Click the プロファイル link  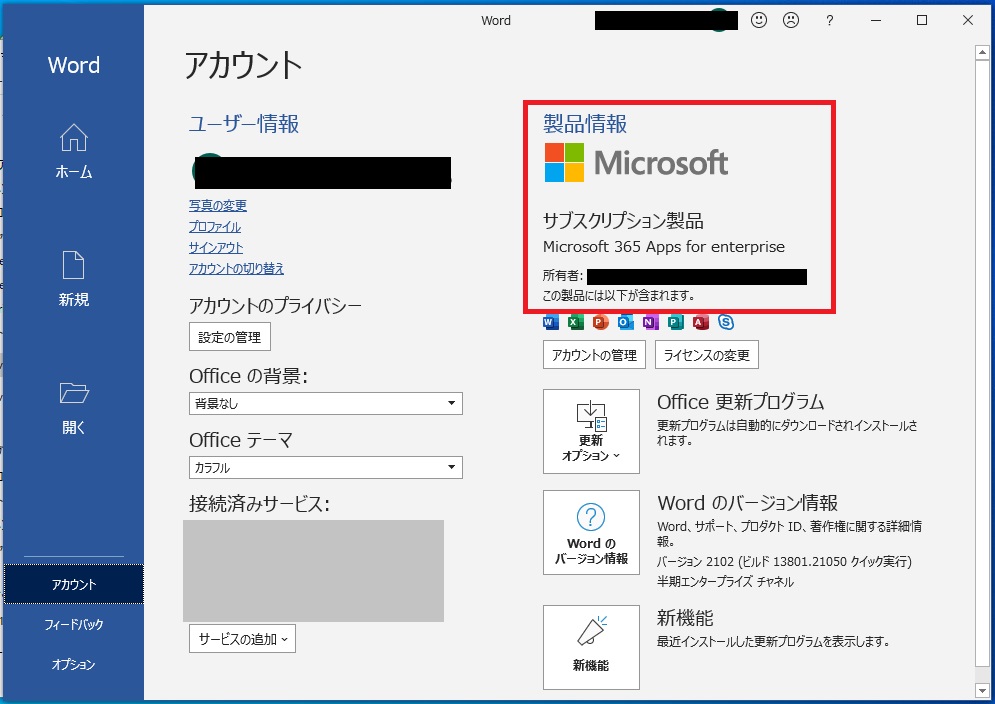point(215,227)
